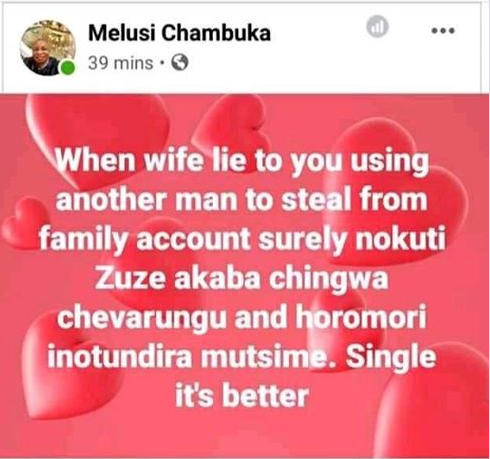This screenshot has width=490, height=459.
Task: Click the "another man to steal from" line
Action: [x=241, y=200]
